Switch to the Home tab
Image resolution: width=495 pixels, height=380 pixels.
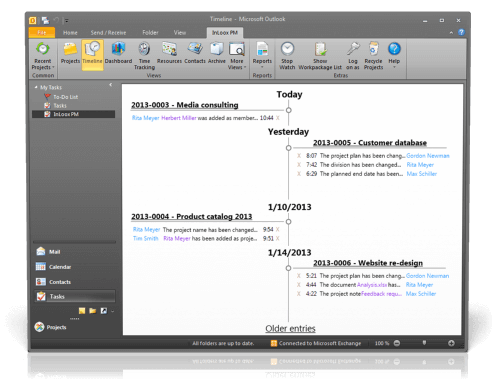(70, 33)
